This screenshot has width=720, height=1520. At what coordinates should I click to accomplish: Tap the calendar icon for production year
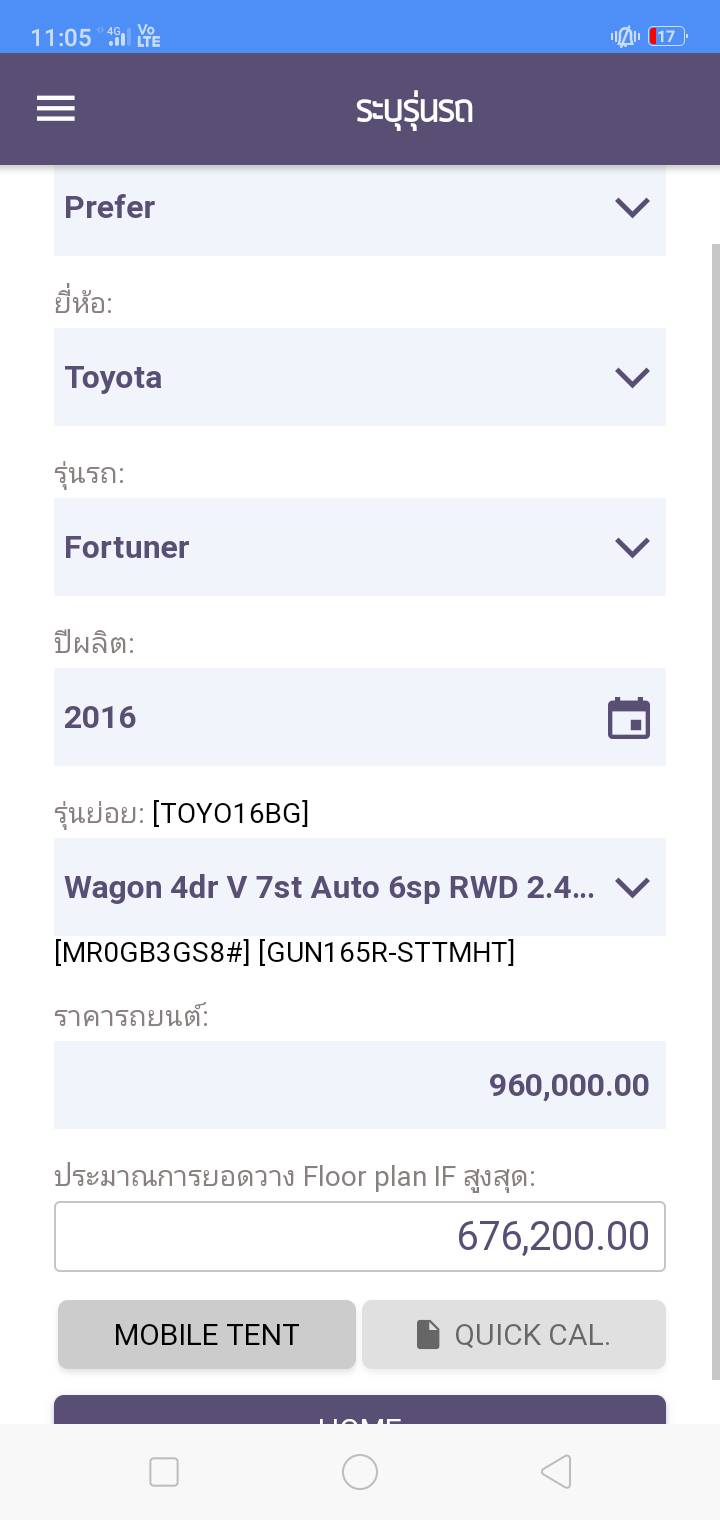[x=629, y=718]
